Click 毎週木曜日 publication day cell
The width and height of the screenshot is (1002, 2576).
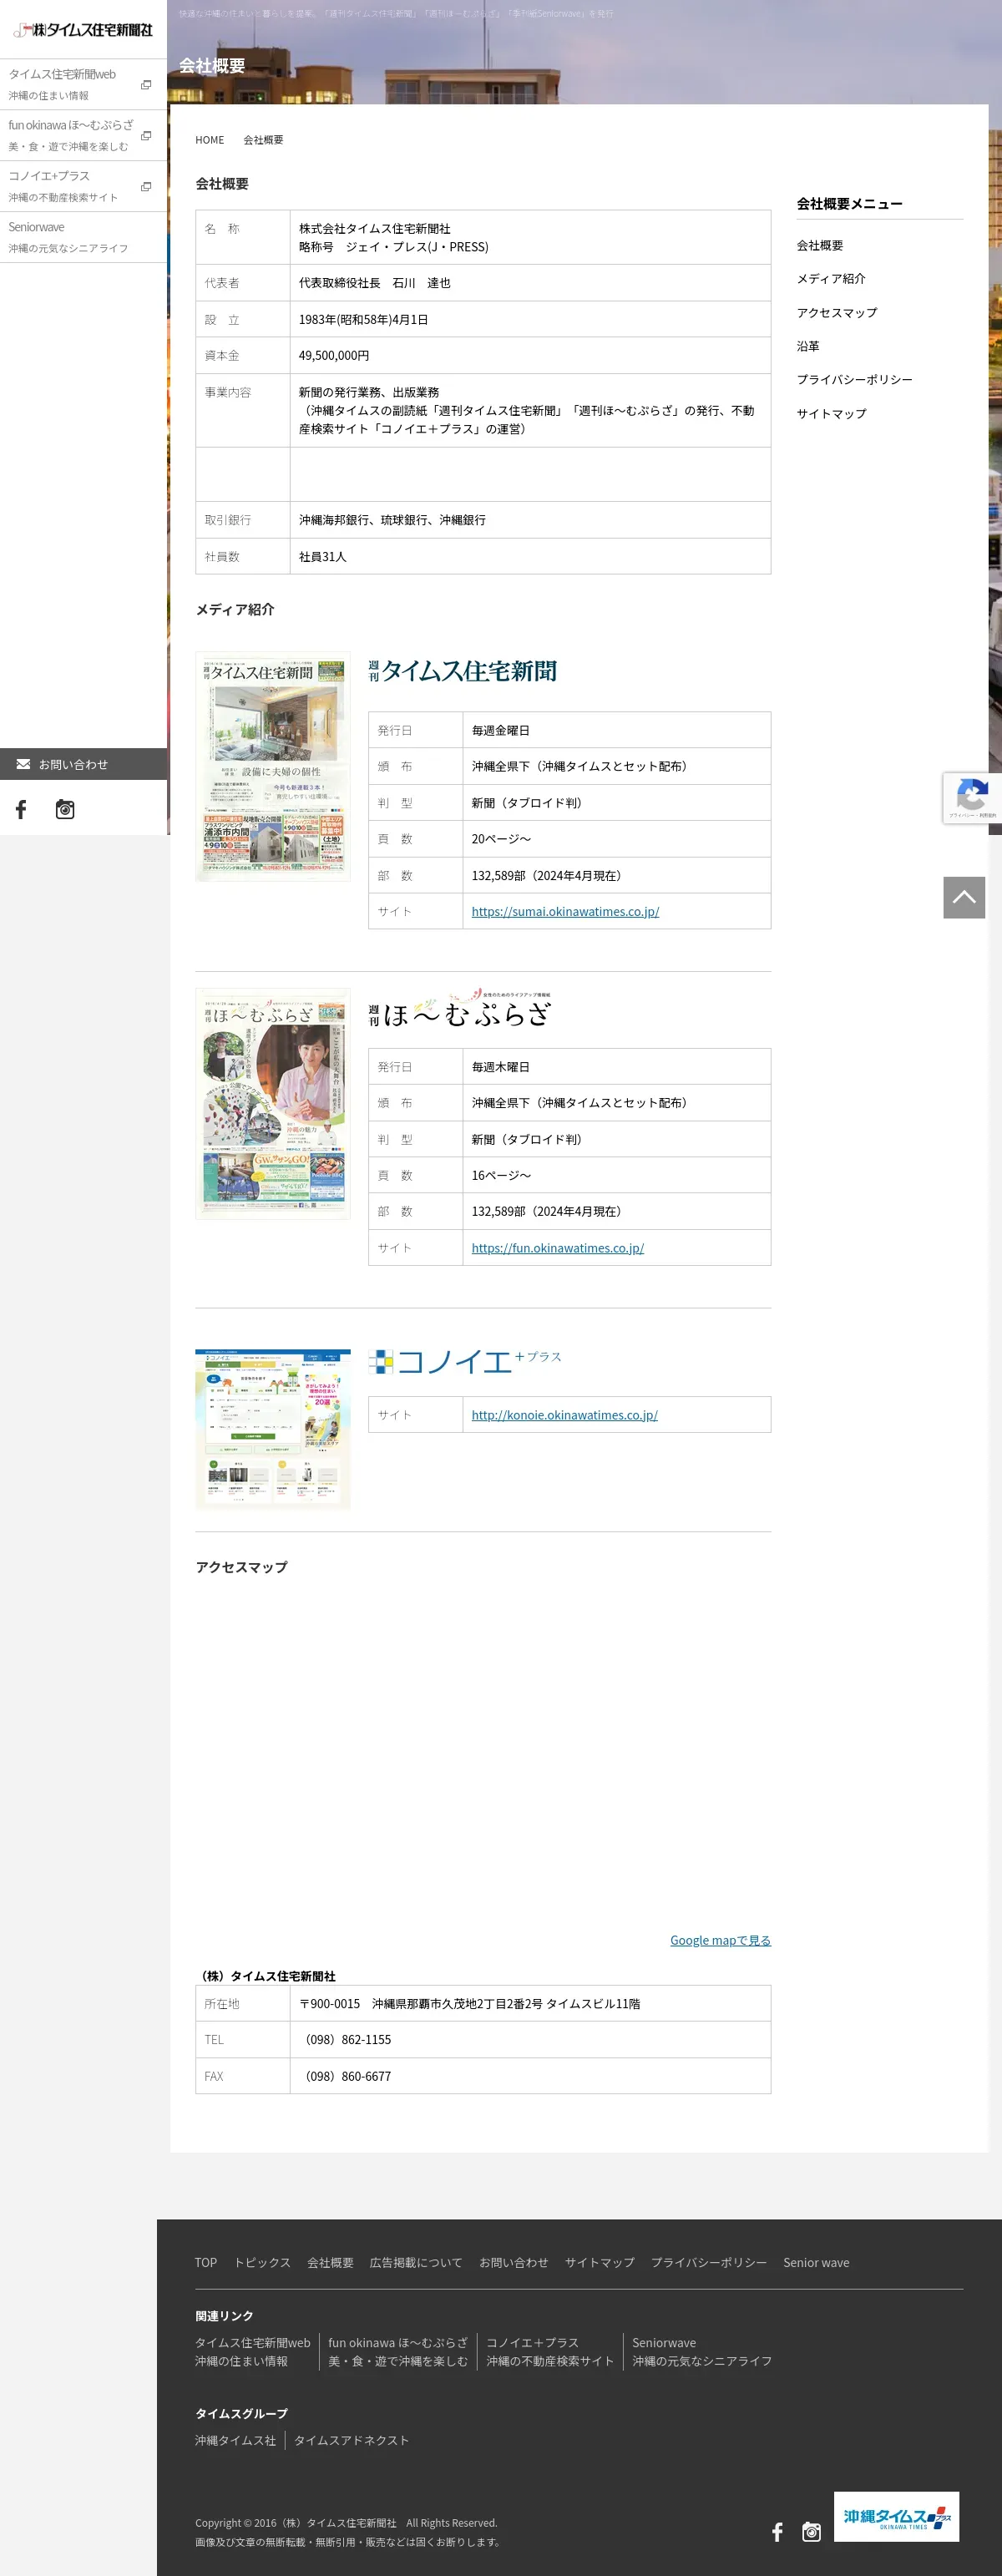(616, 1067)
